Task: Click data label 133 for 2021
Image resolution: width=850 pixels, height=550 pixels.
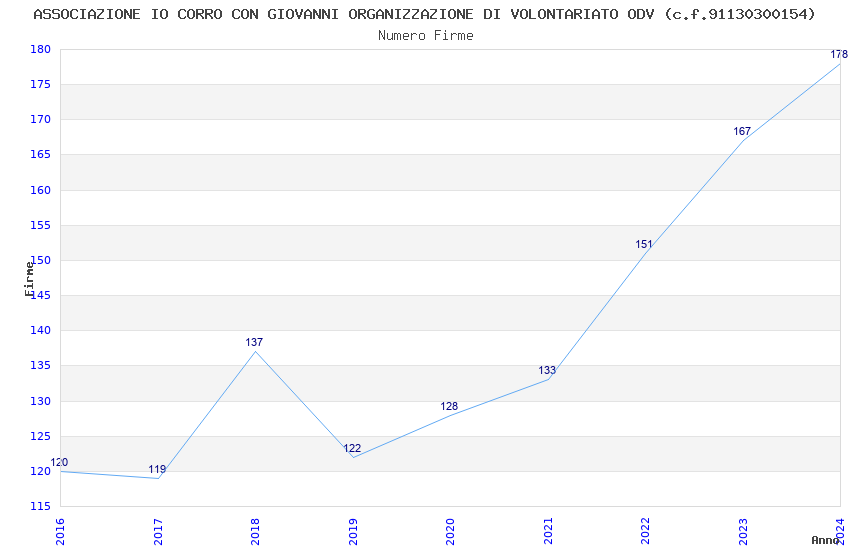Action: tap(547, 370)
